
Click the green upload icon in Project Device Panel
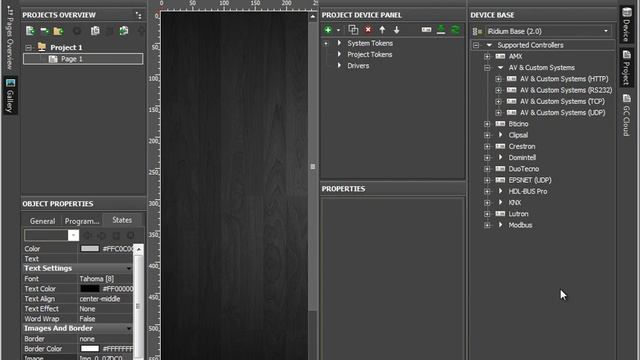point(441,29)
